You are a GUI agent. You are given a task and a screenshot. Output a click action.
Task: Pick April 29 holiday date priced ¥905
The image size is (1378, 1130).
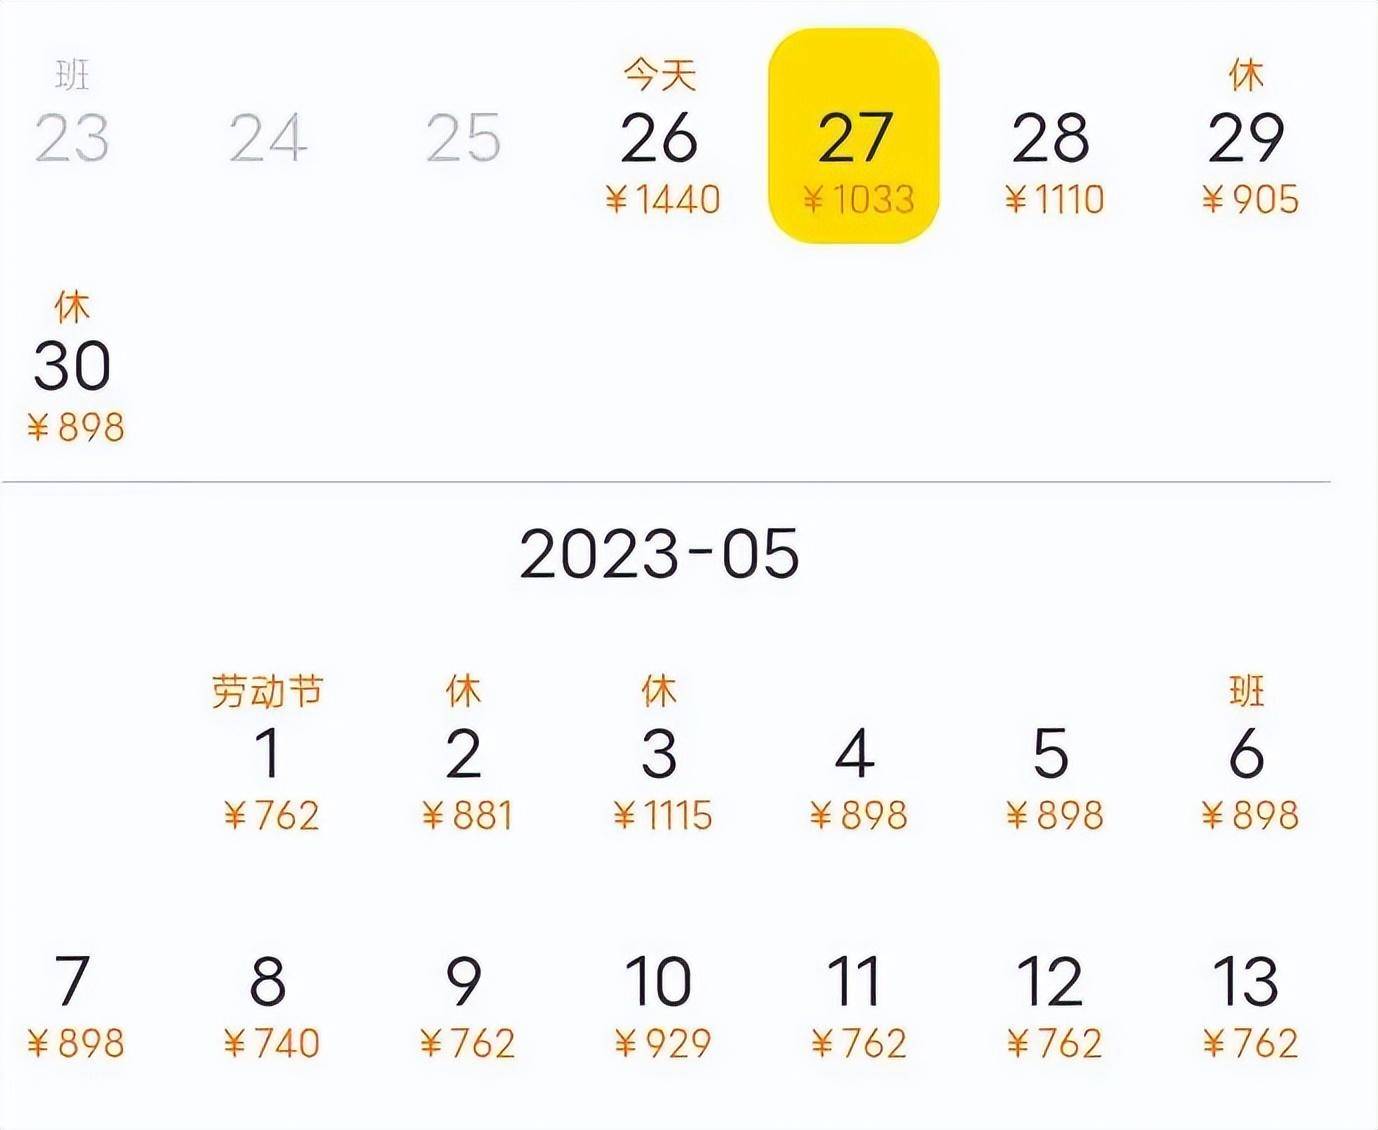[1247, 140]
